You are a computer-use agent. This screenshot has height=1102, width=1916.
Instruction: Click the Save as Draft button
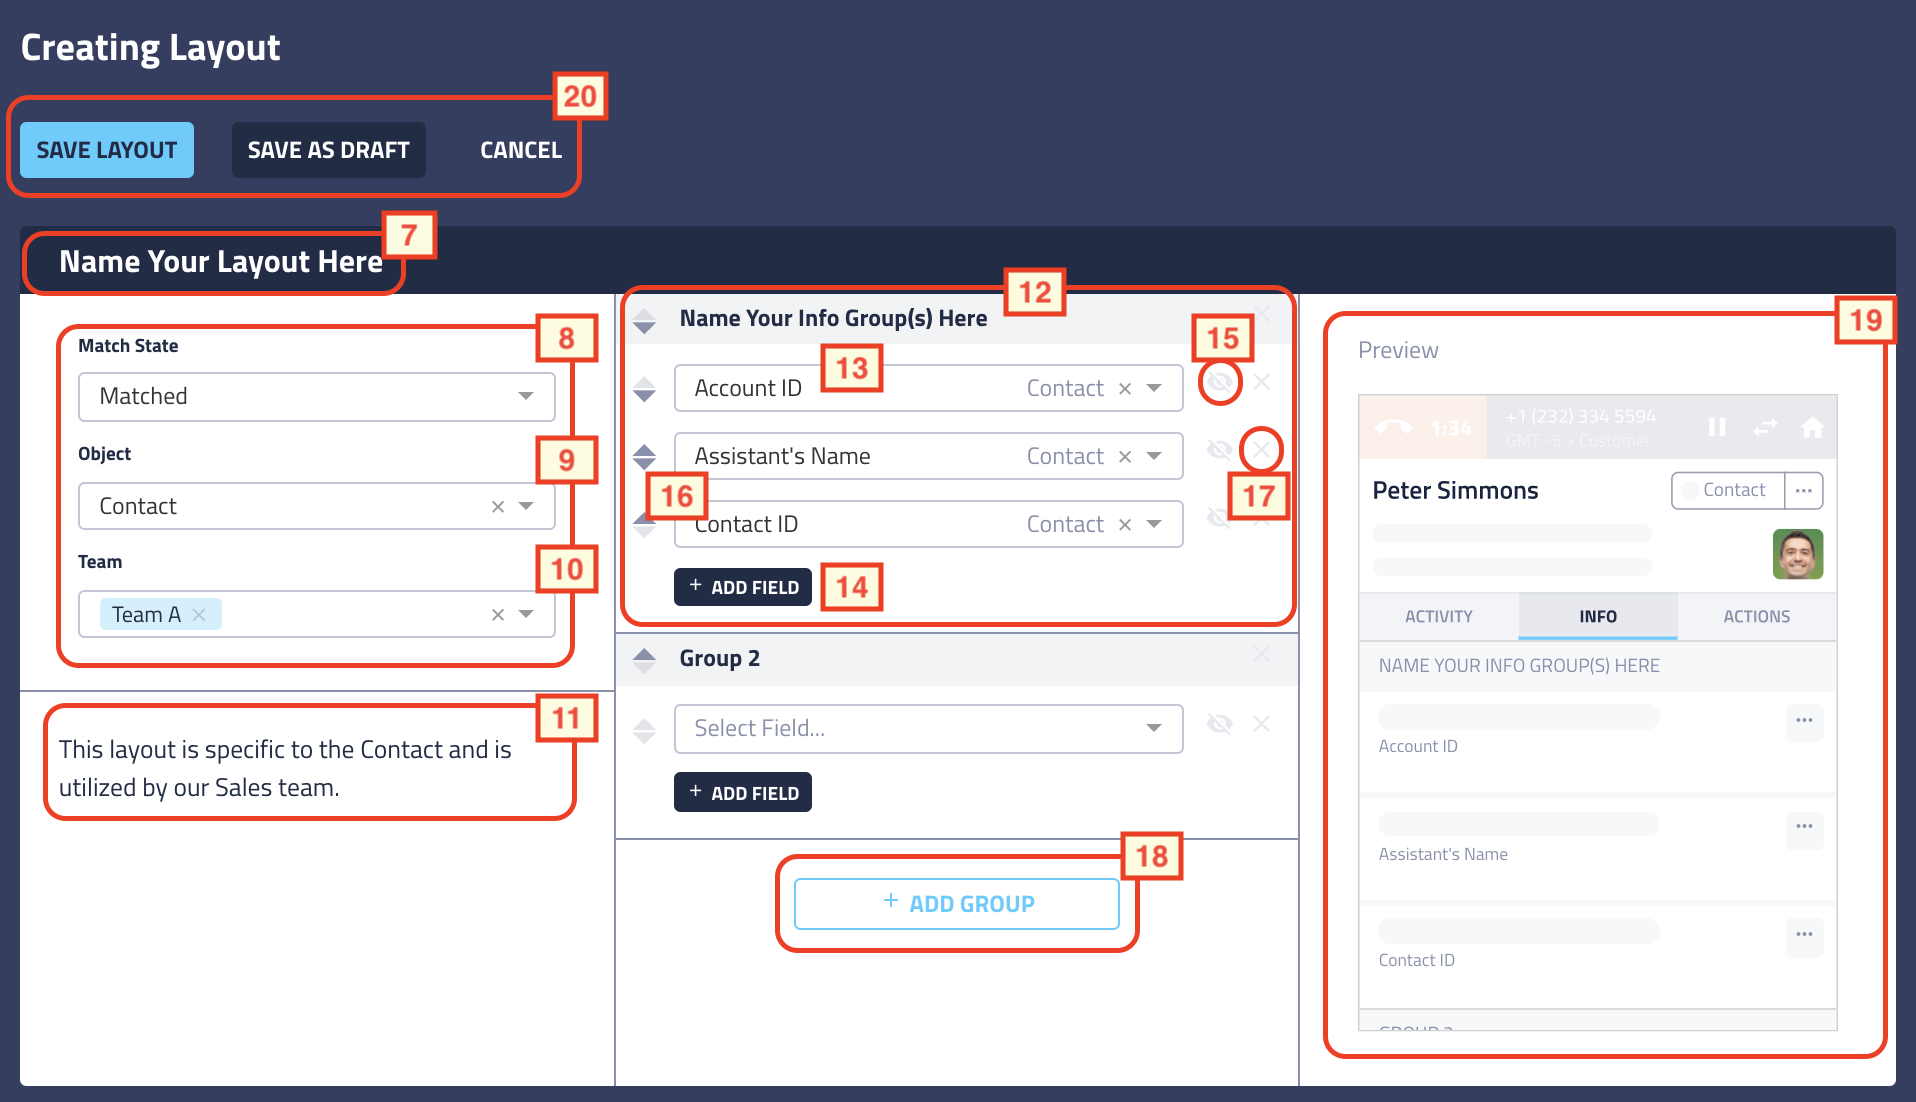(328, 149)
